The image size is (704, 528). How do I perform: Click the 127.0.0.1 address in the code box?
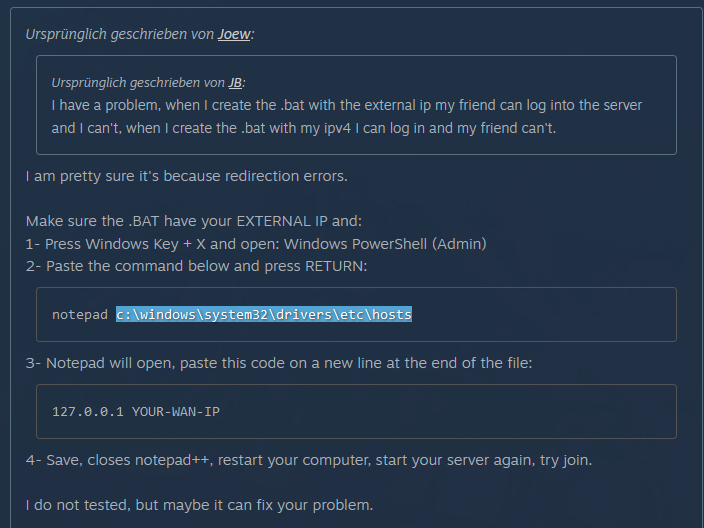pyautogui.click(x=88, y=412)
